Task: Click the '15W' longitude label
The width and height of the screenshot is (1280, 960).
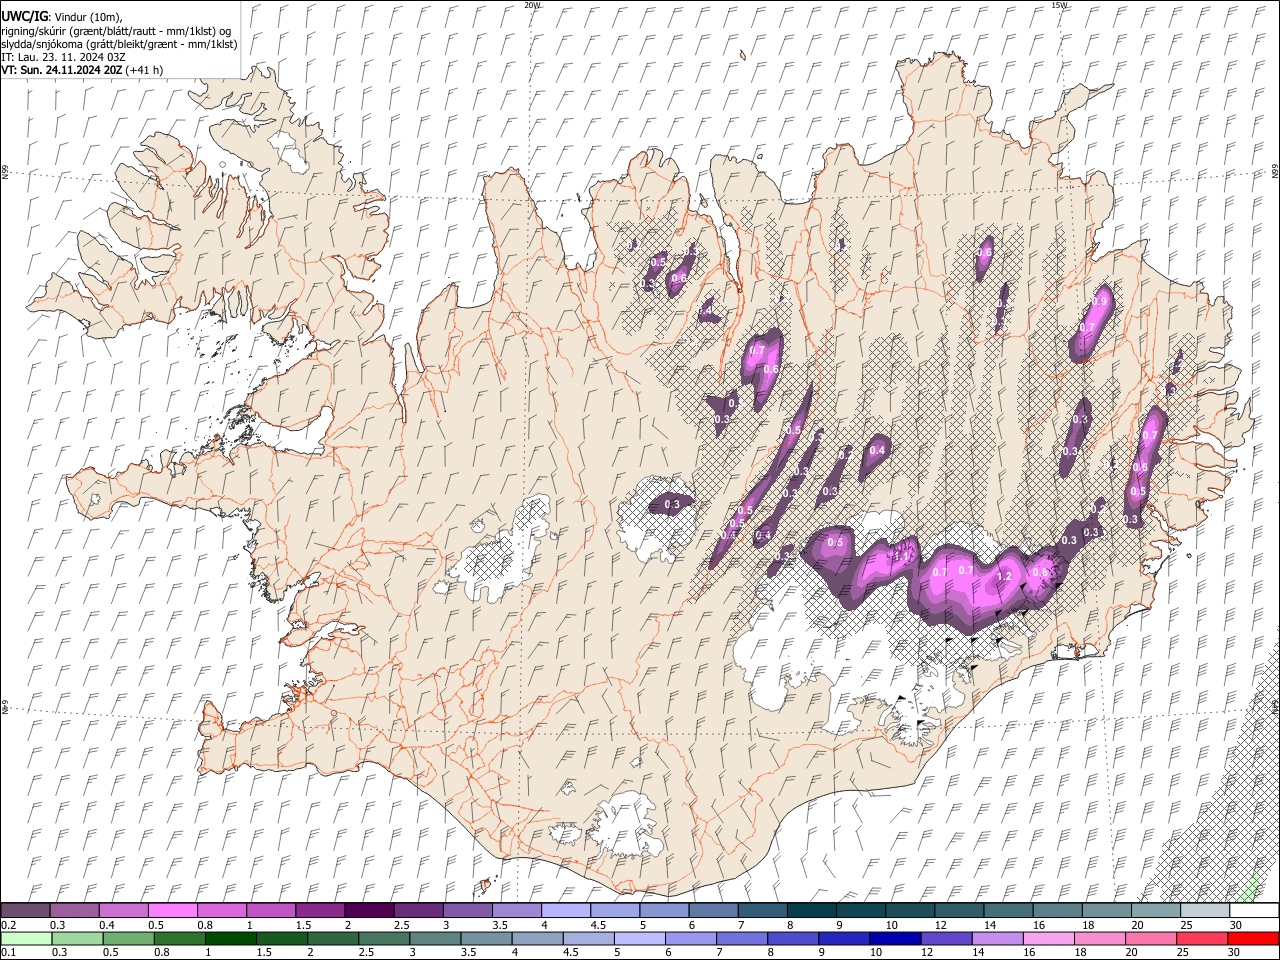Action: (1059, 5)
